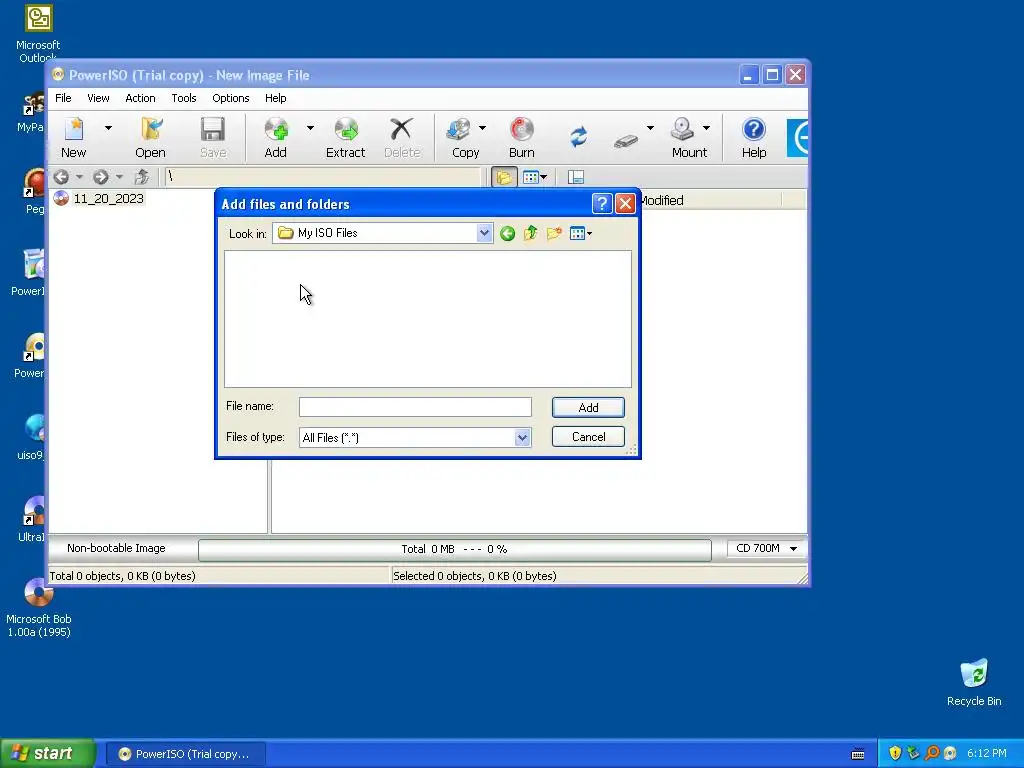Click the File name text field
This screenshot has height=768, width=1024.
[x=415, y=407]
